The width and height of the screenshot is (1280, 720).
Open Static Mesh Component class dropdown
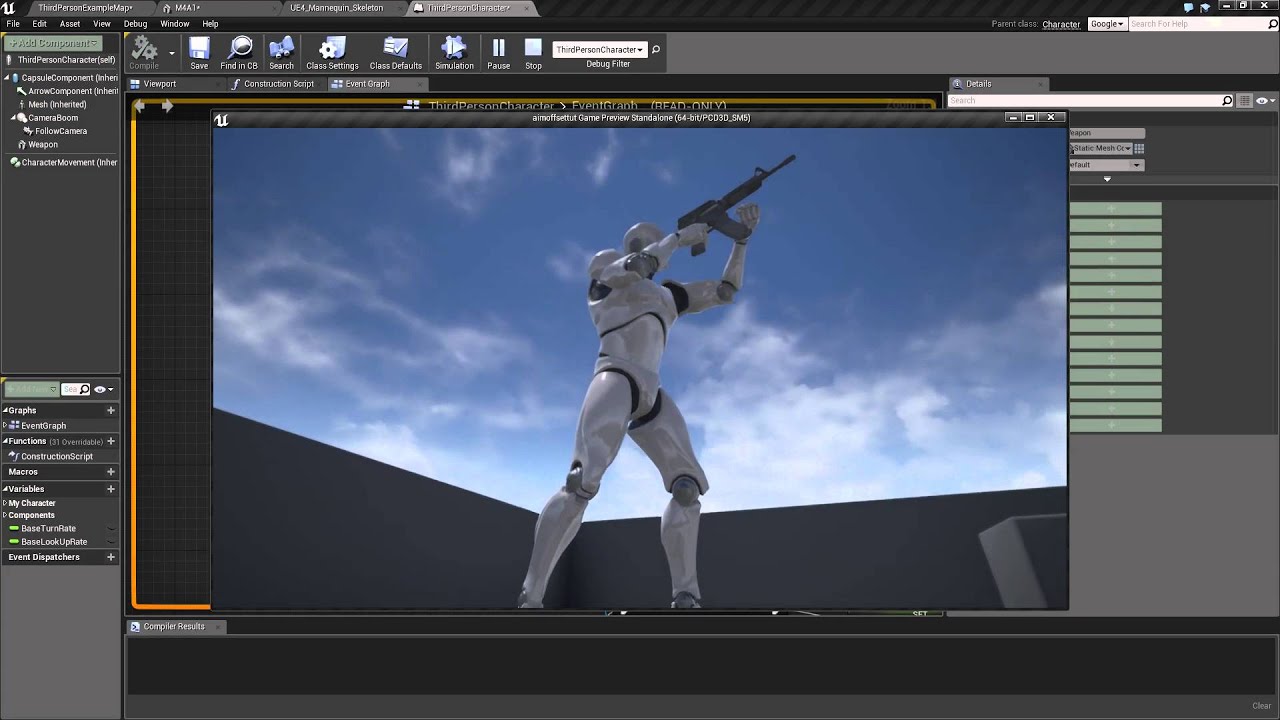click(x=1101, y=148)
